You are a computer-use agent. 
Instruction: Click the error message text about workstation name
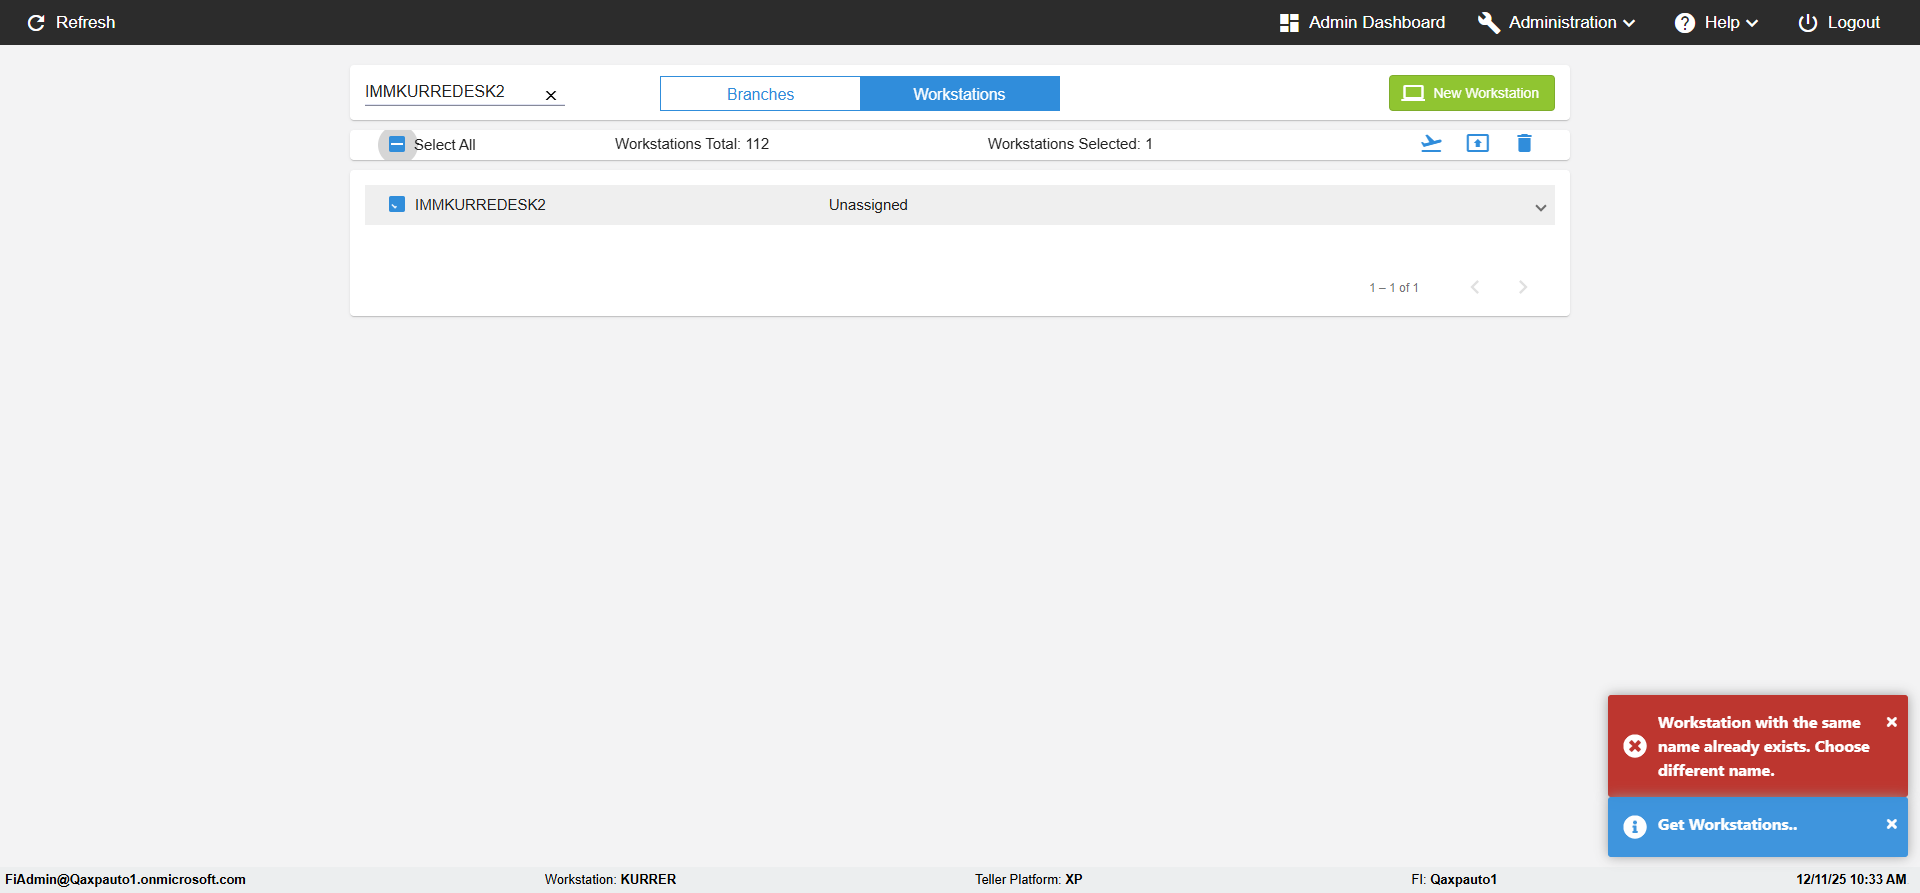point(1763,746)
